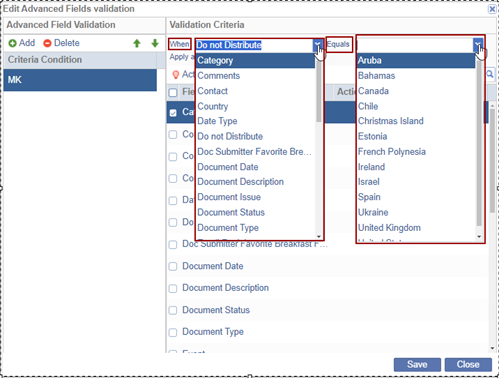Click the red Delete minus icon
499x378 pixels.
(47, 43)
